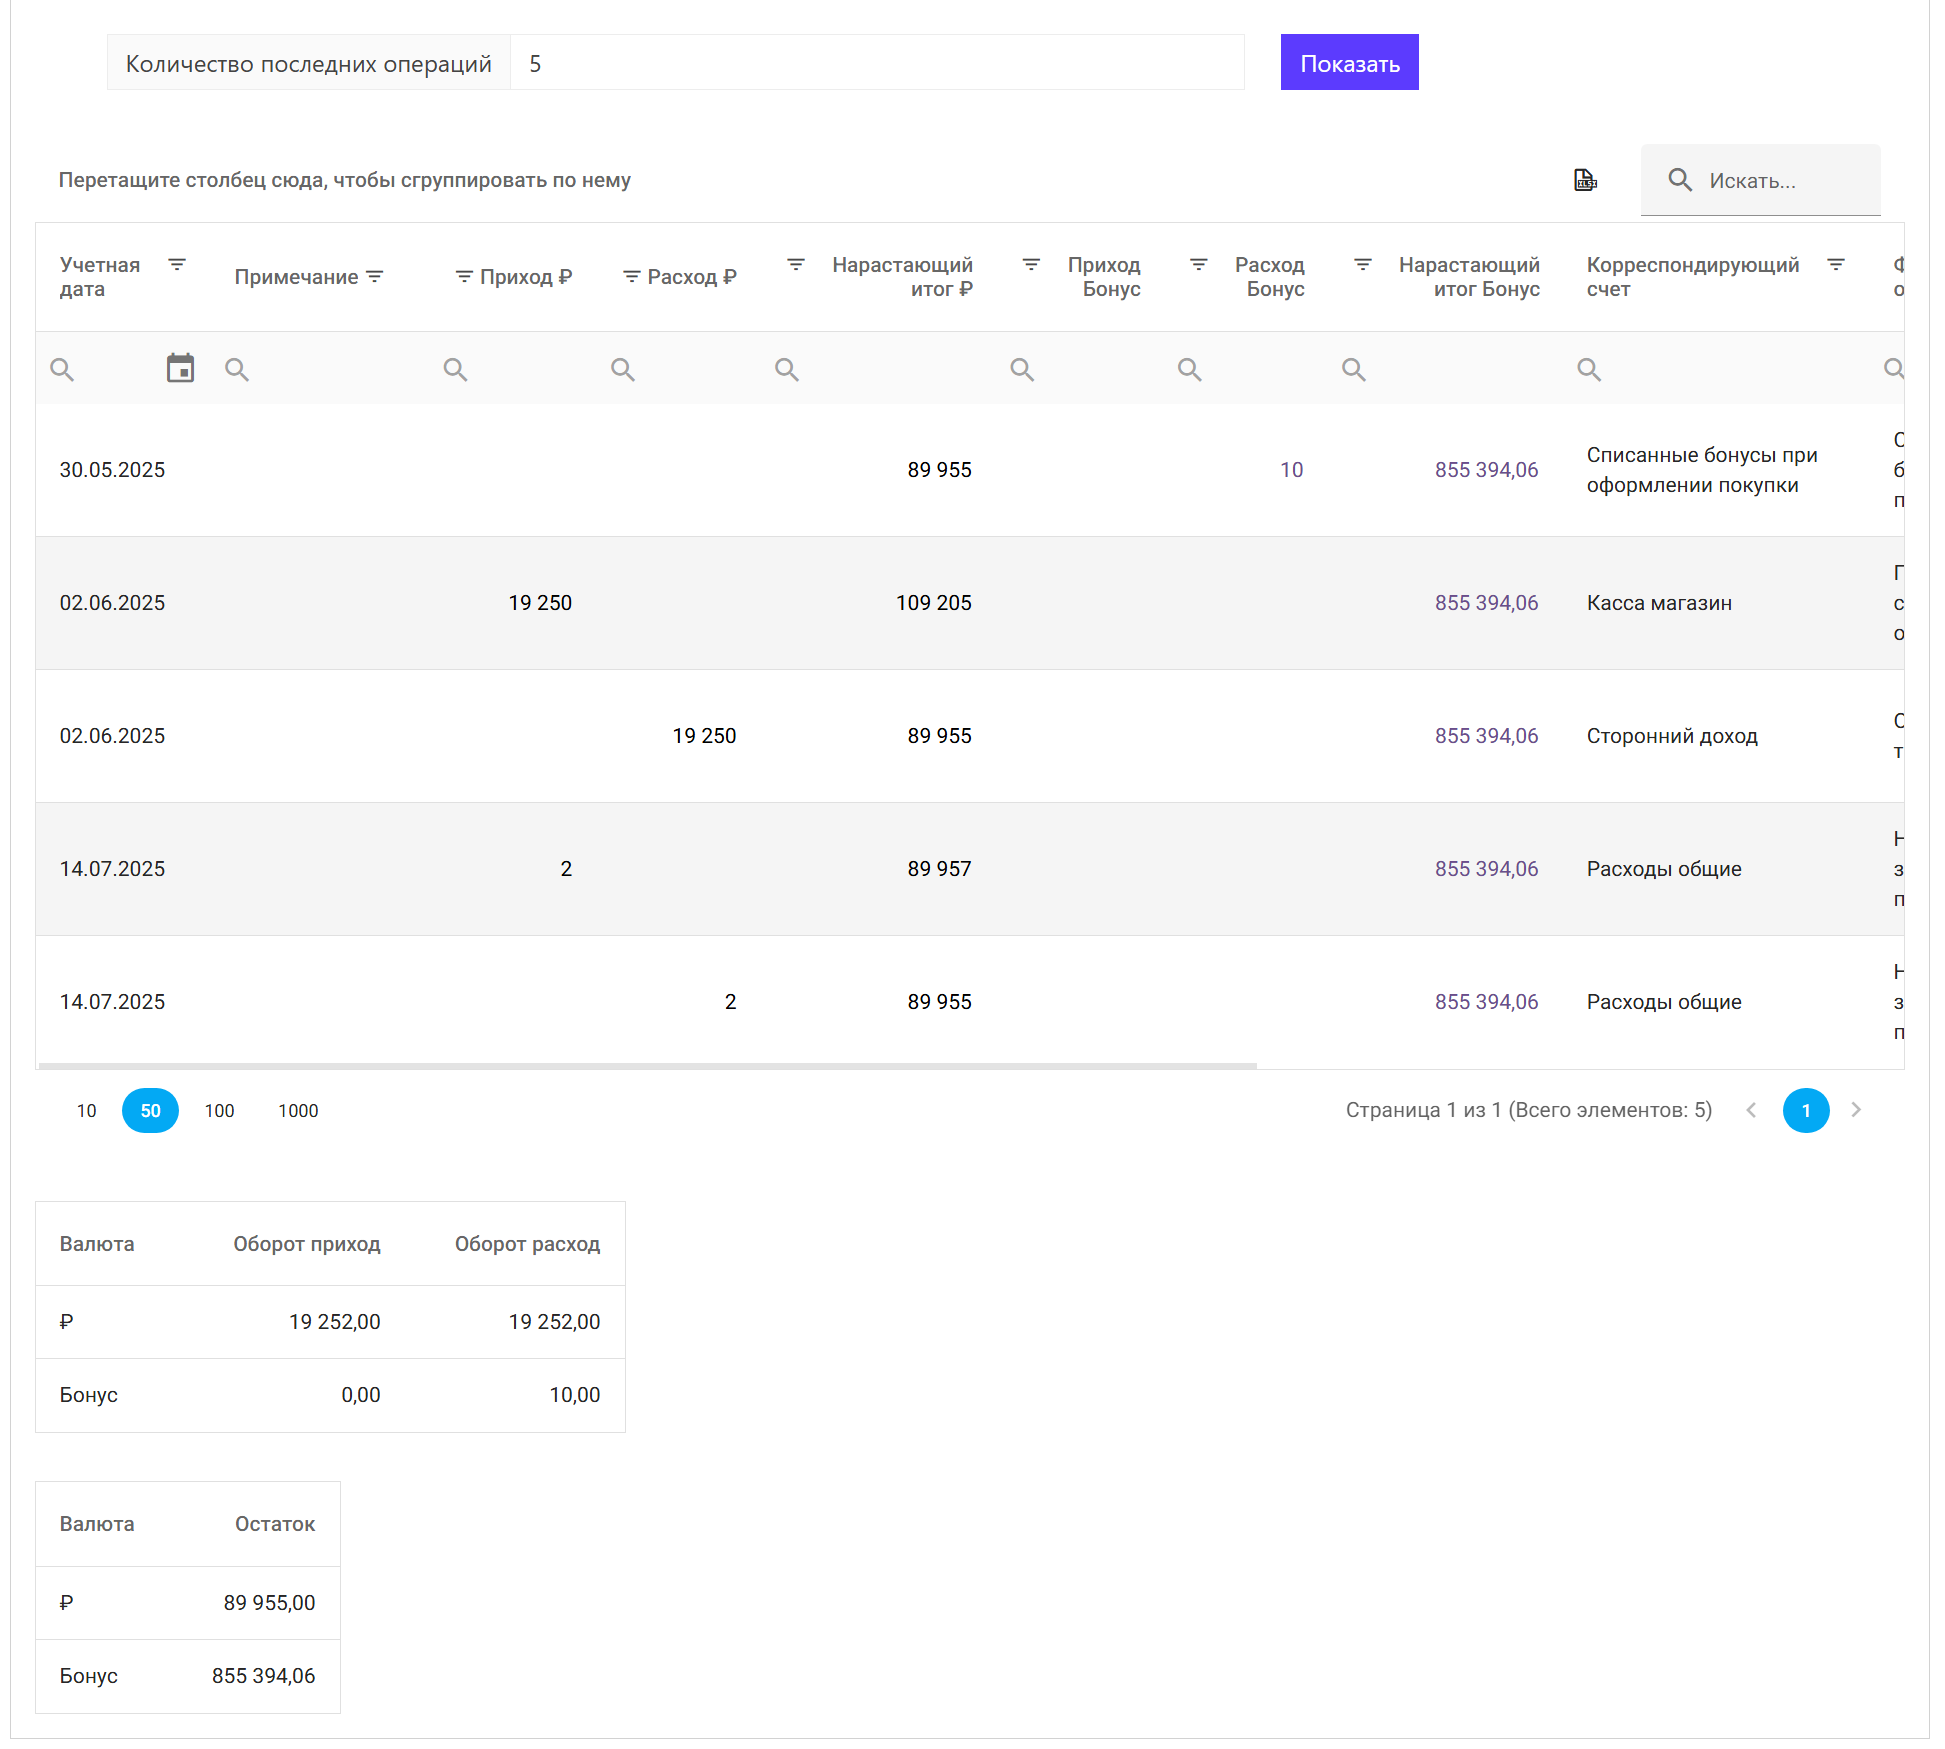Open filter dropdown for Нарастающий итог Бонус

[x=1363, y=265]
